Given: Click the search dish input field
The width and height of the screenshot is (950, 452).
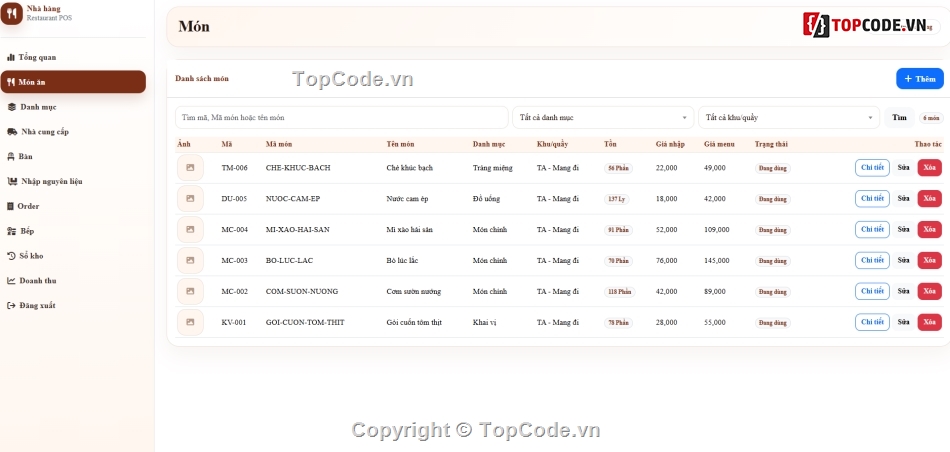Looking at the screenshot, I should click(342, 118).
